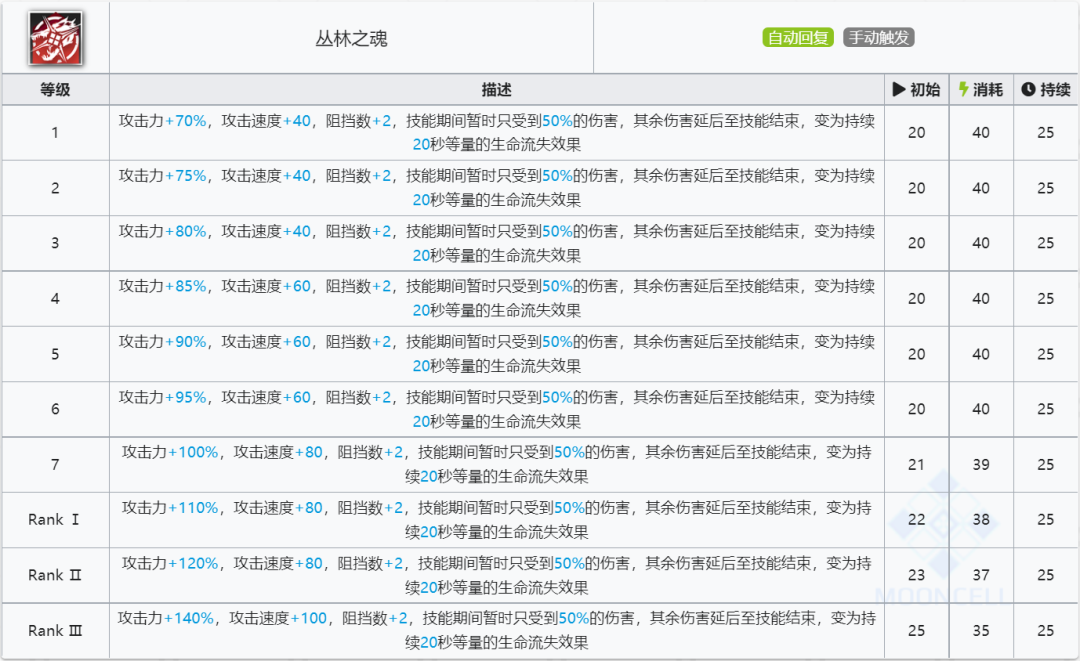1080x661 pixels.
Task: Click the 攻击力+140% description text
Action: click(166, 618)
